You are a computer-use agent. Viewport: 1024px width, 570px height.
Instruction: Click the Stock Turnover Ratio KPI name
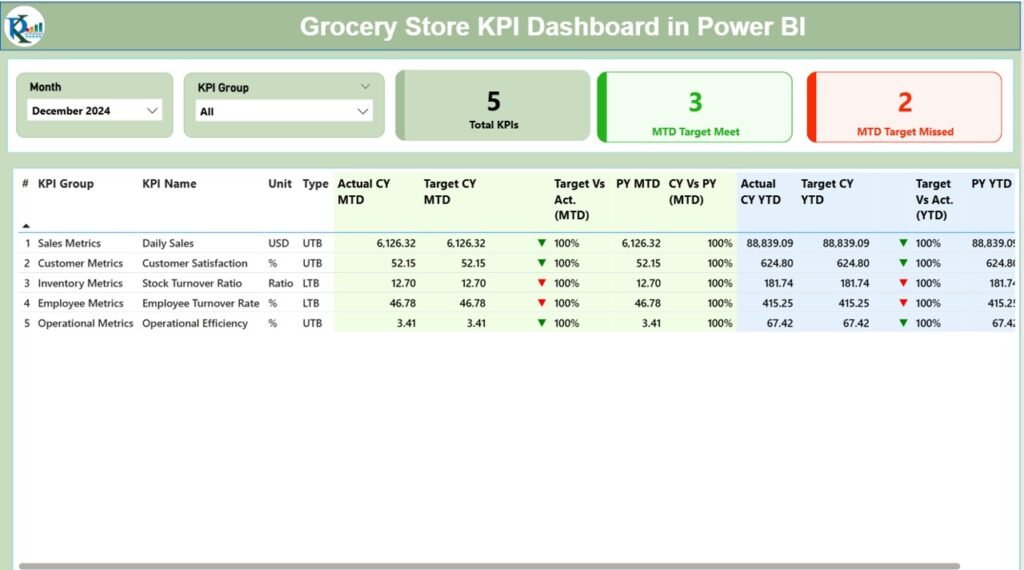pos(192,283)
